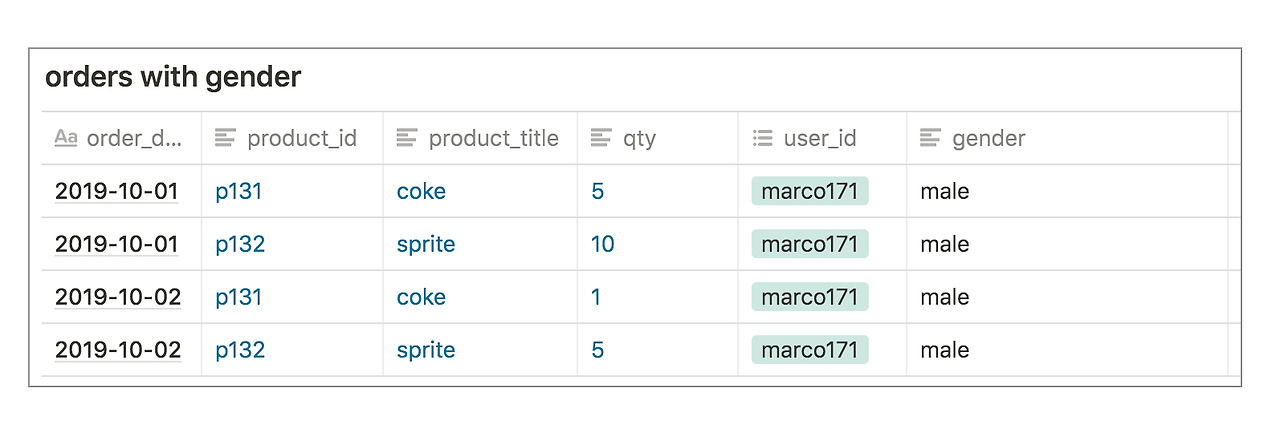Screen dimensions: 1280x433
Task: Click the title property icon beside order_d...
Action: pos(66,138)
